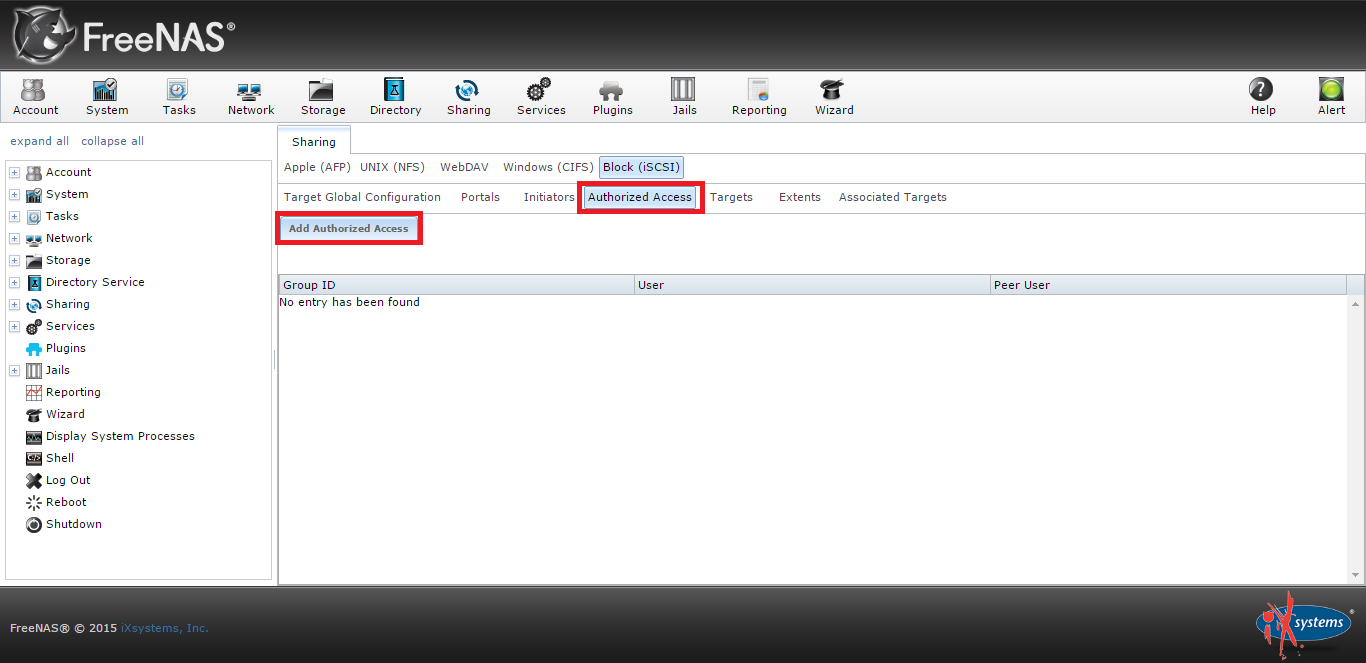The width and height of the screenshot is (1366, 663).
Task: Select Jails in the sidebar tree
Action: click(58, 370)
